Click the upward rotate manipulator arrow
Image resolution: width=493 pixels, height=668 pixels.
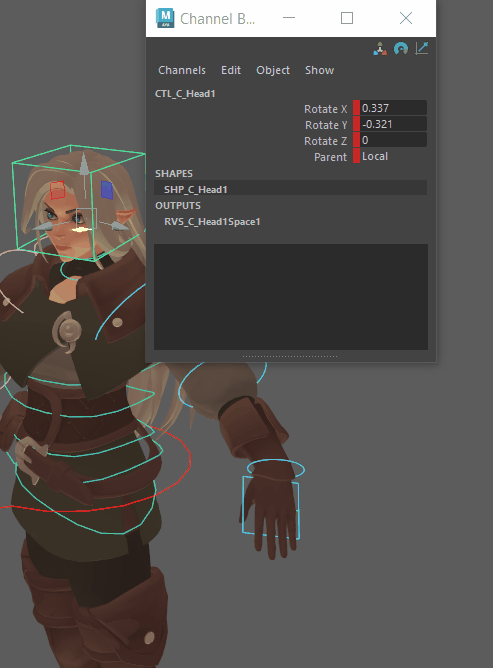pos(84,164)
